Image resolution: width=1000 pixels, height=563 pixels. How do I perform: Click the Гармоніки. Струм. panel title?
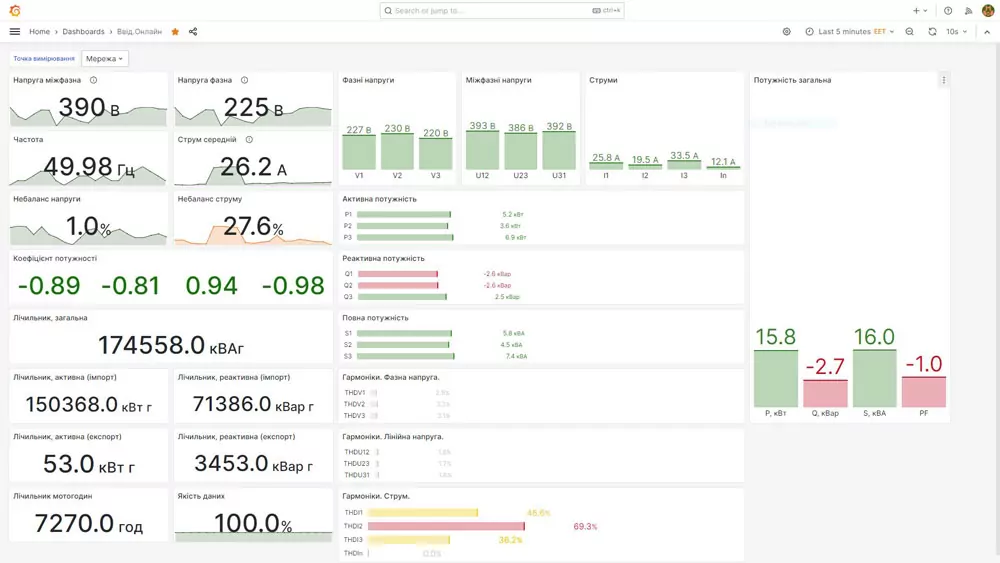[376, 496]
